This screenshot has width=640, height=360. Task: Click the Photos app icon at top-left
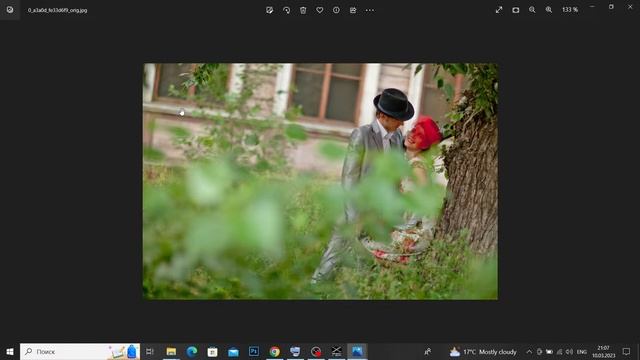(x=10, y=10)
